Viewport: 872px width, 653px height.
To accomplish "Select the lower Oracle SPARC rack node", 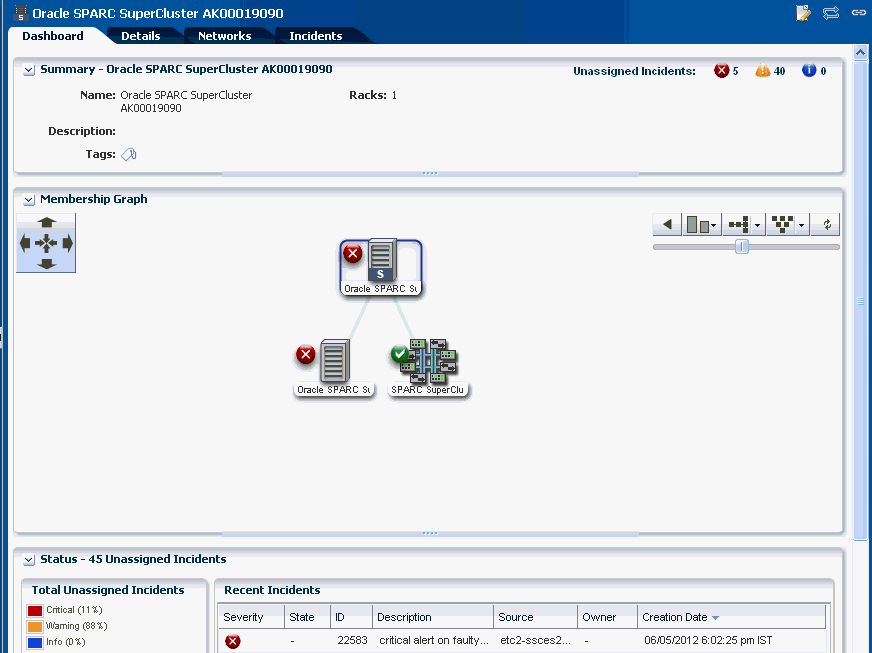I will (334, 368).
